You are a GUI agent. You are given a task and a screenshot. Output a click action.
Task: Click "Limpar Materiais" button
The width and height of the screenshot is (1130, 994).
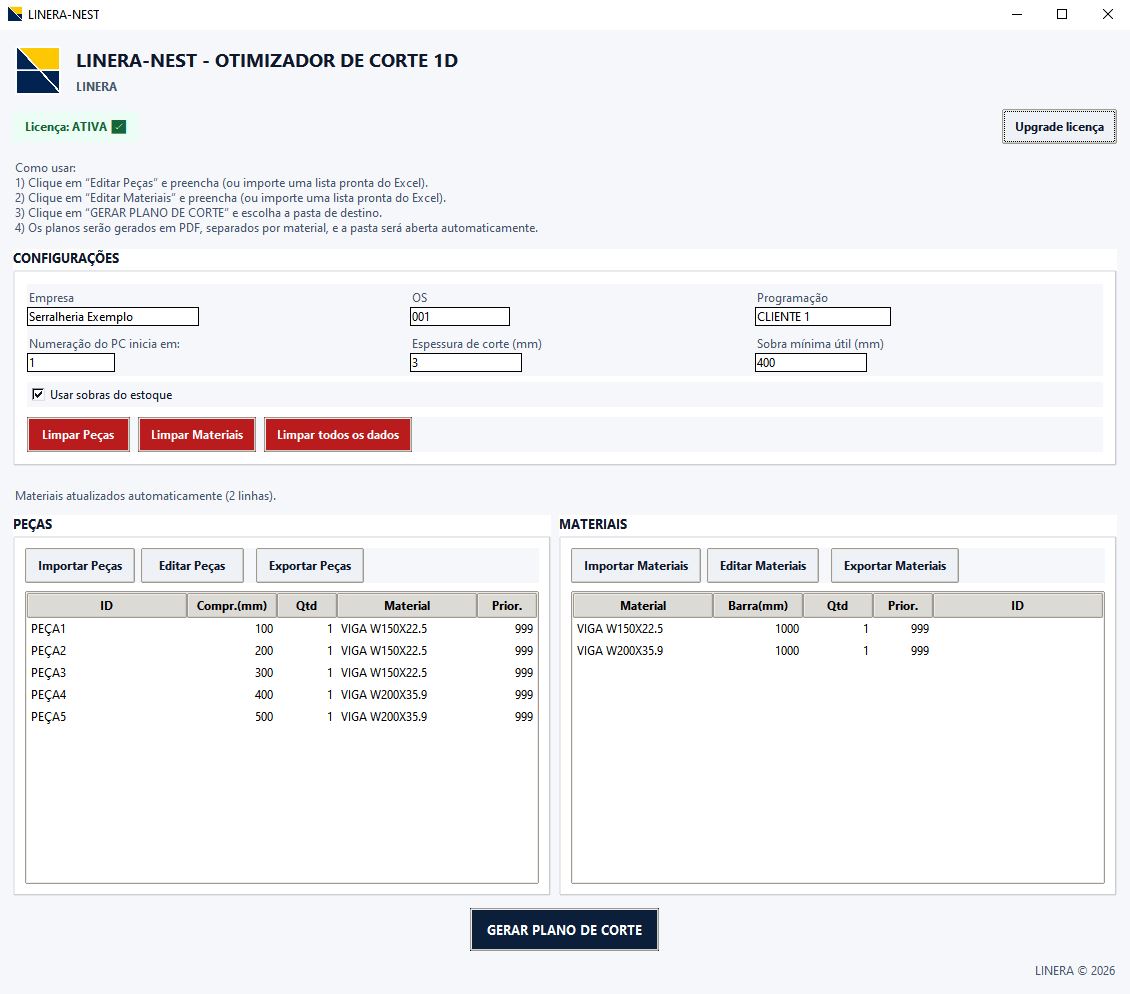[197, 435]
